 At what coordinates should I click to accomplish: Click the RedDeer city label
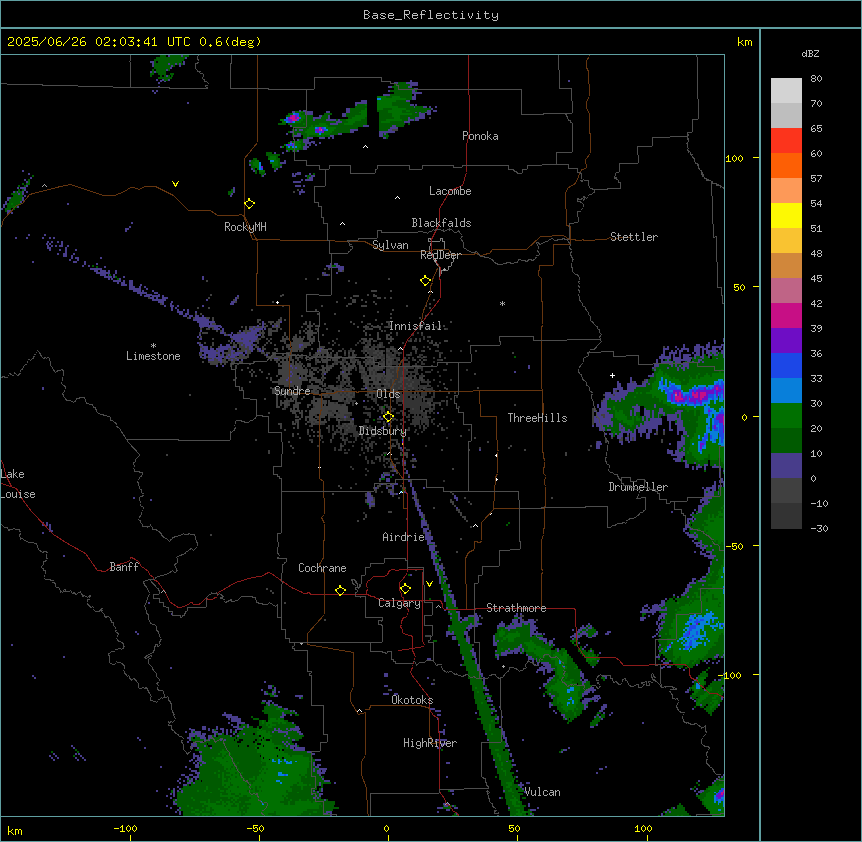[x=440, y=255]
